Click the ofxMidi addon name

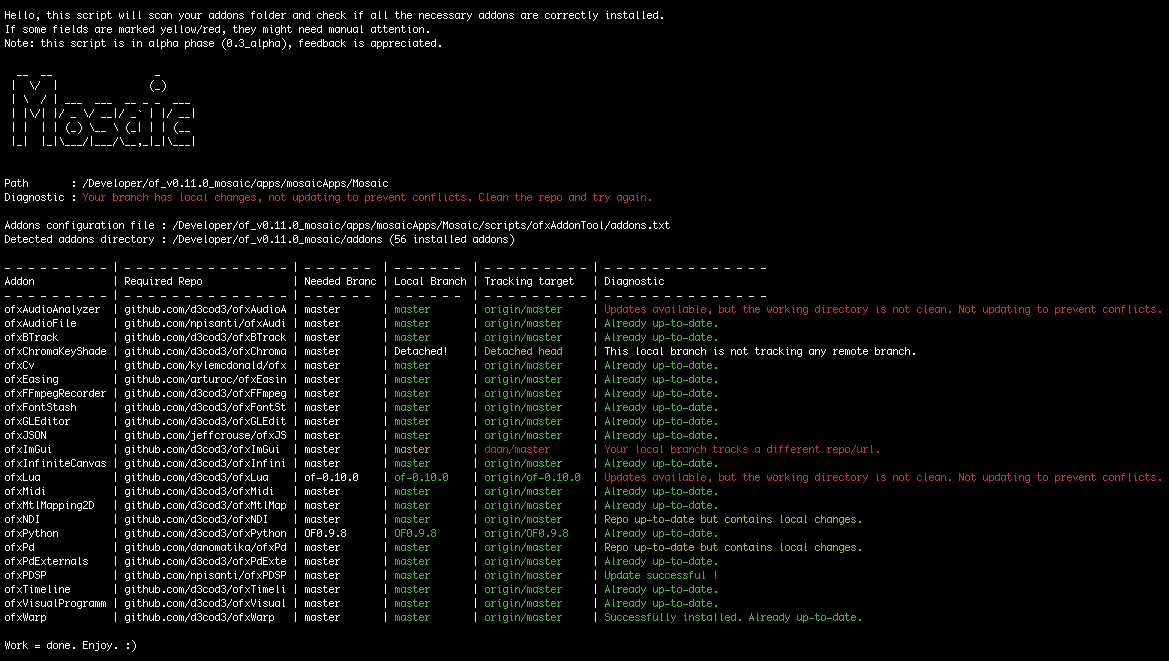pyautogui.click(x=25, y=491)
